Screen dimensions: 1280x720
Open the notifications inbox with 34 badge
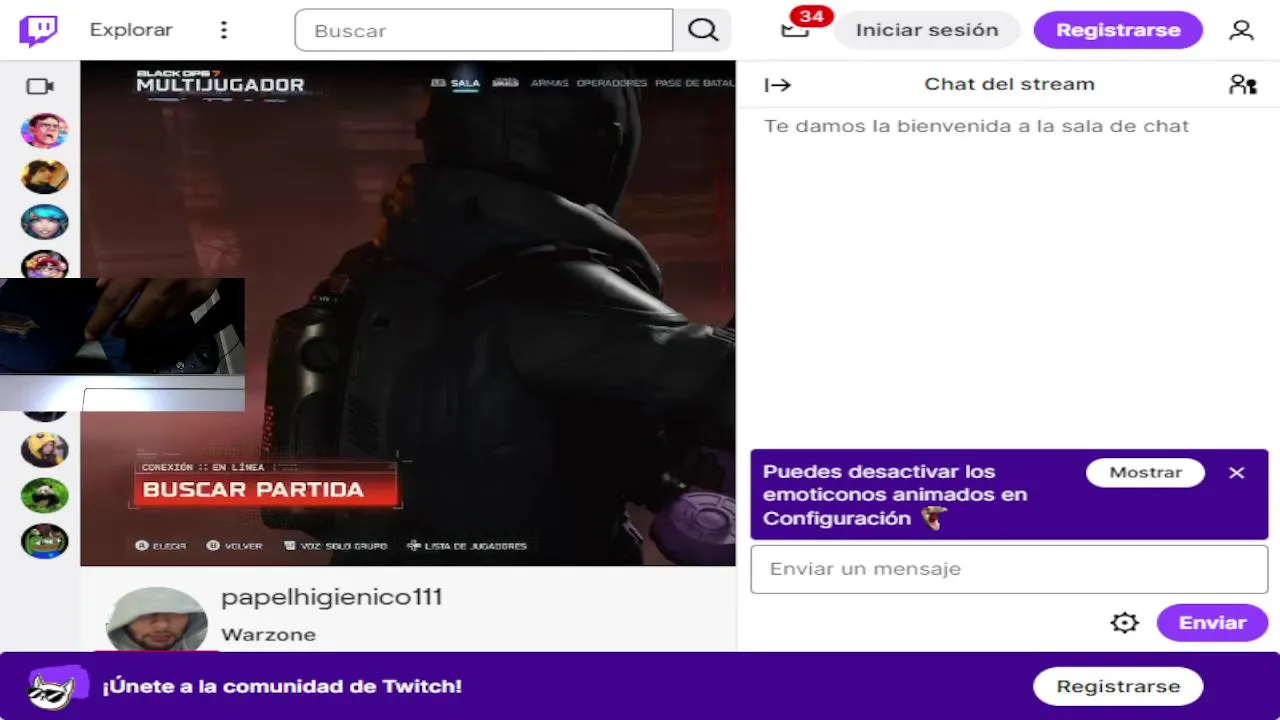[796, 30]
